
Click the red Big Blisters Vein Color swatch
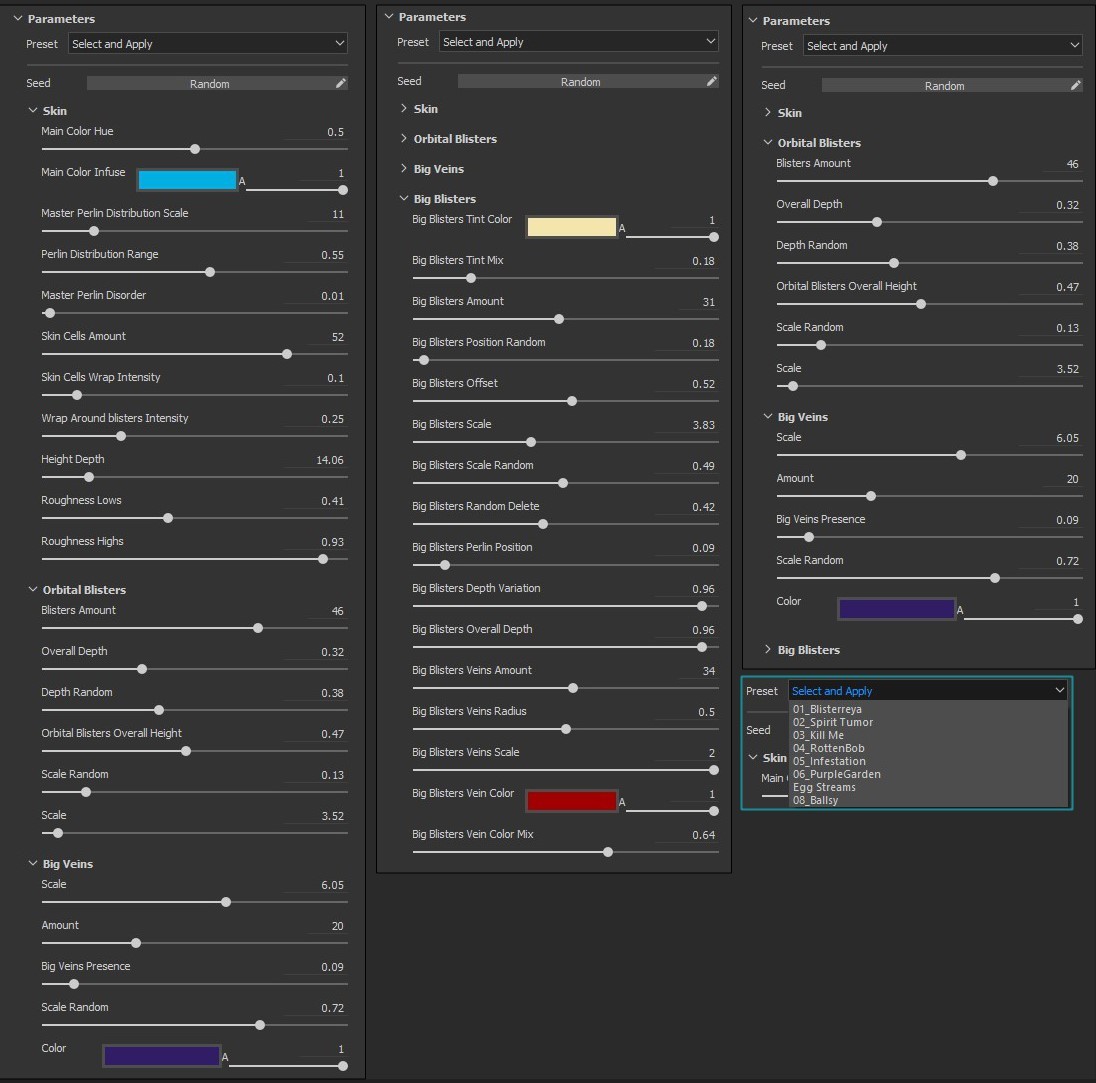tap(572, 801)
